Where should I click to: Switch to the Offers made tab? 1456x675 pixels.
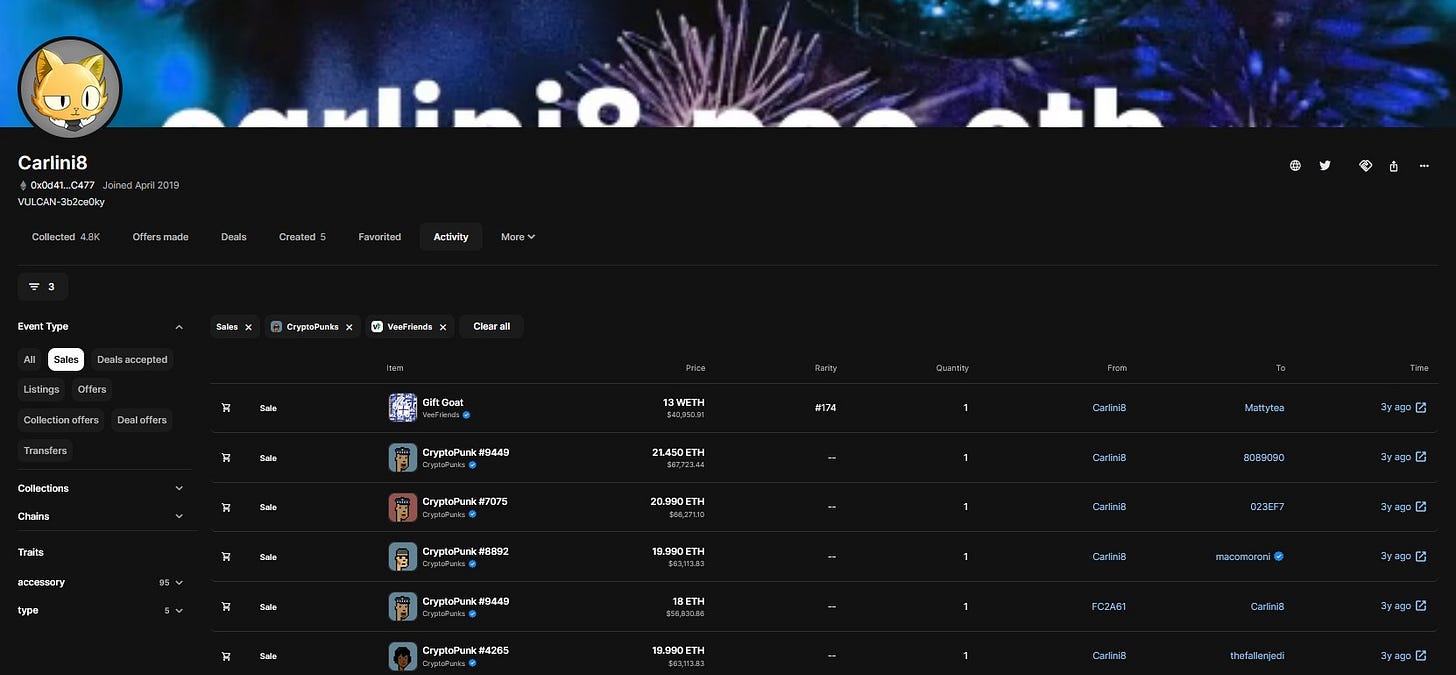pyautogui.click(x=160, y=237)
